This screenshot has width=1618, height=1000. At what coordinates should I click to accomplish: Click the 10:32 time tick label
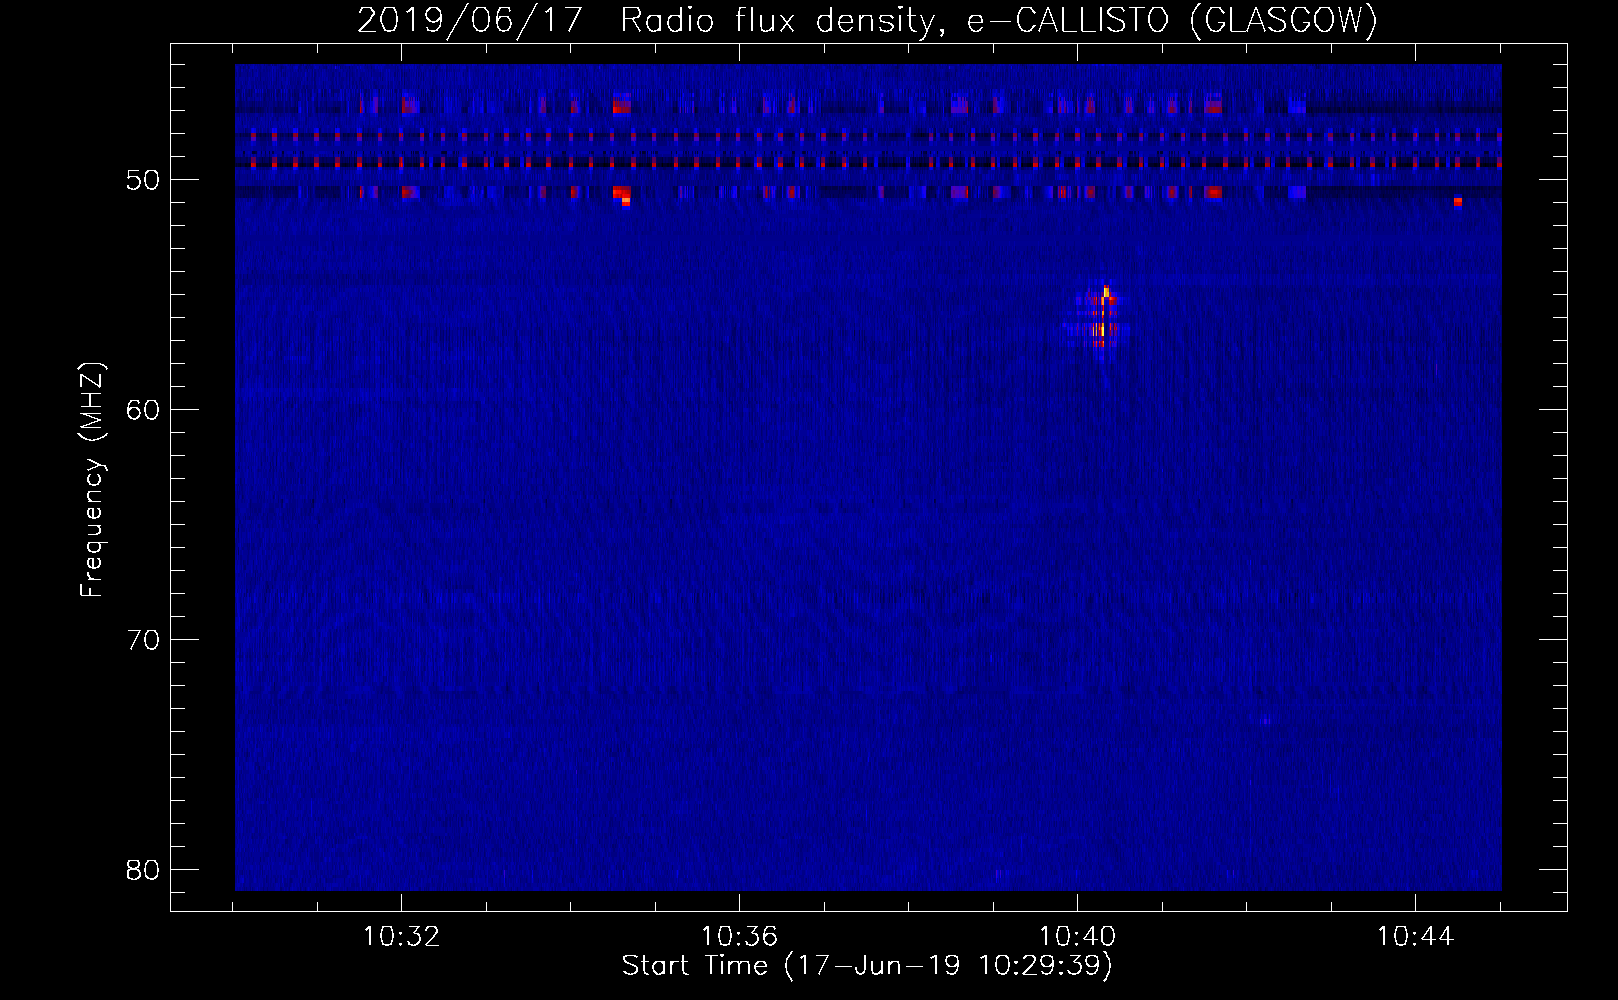point(401,937)
